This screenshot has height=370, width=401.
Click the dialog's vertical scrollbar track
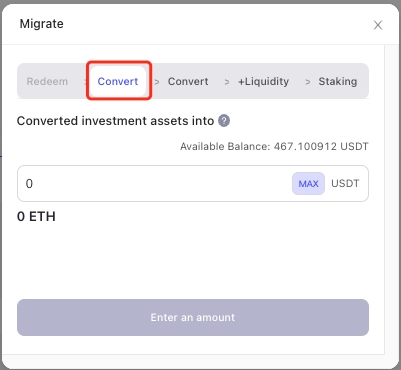pyautogui.click(x=391, y=200)
